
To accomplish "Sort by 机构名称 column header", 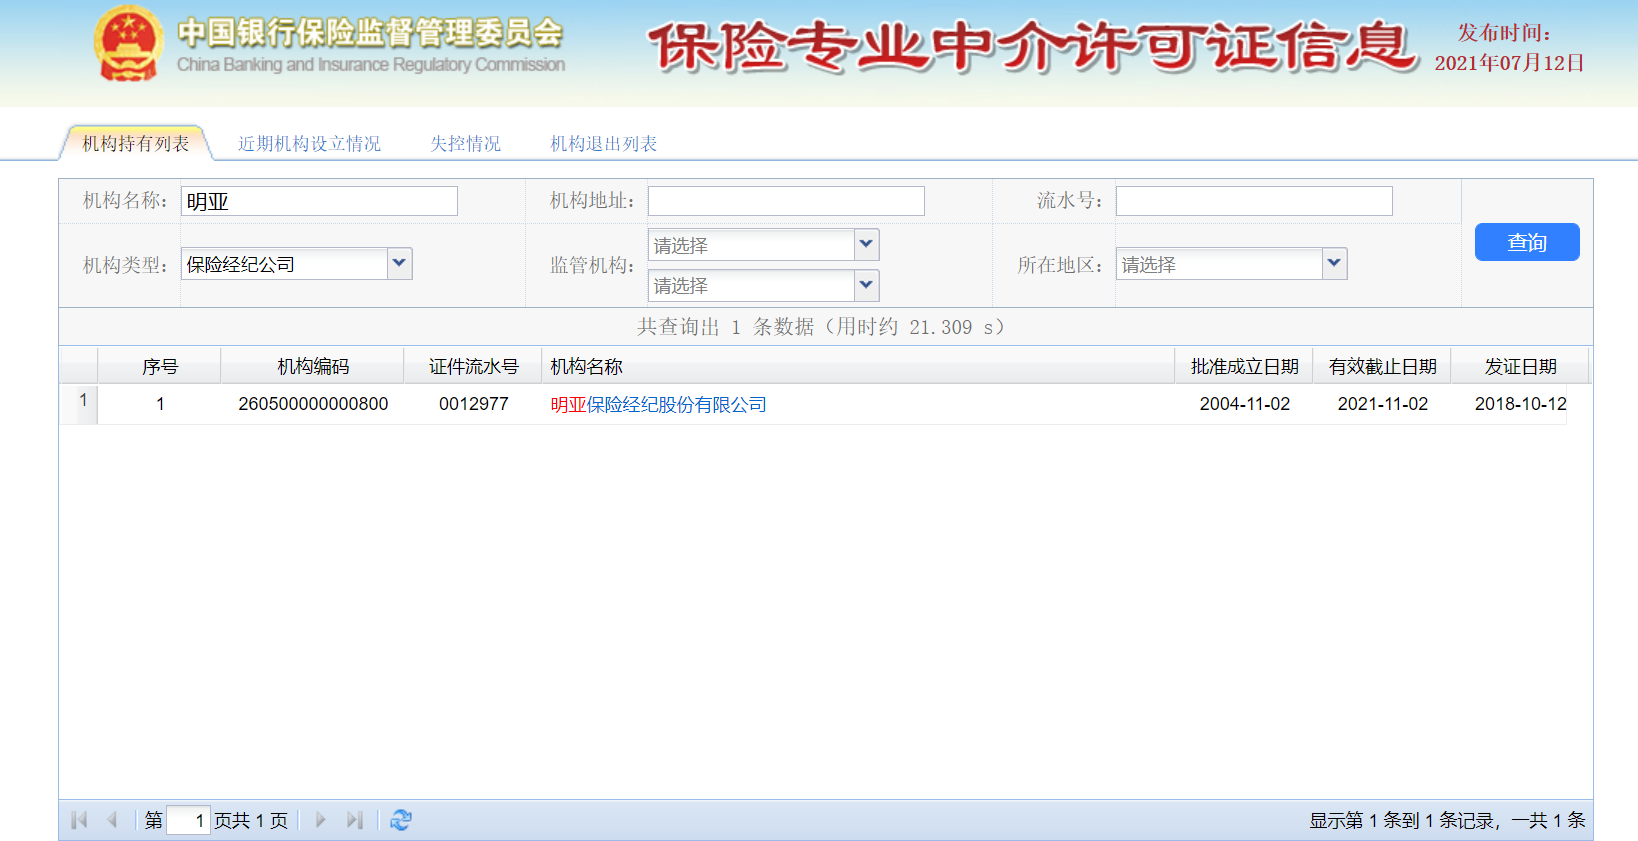I will (859, 366).
